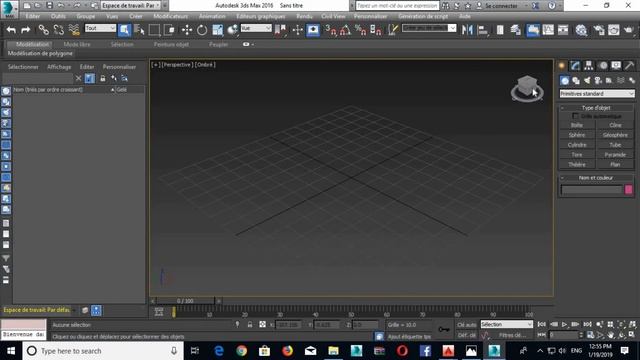Click the Sphère primitive button
The width and height of the screenshot is (640, 360).
(577, 135)
